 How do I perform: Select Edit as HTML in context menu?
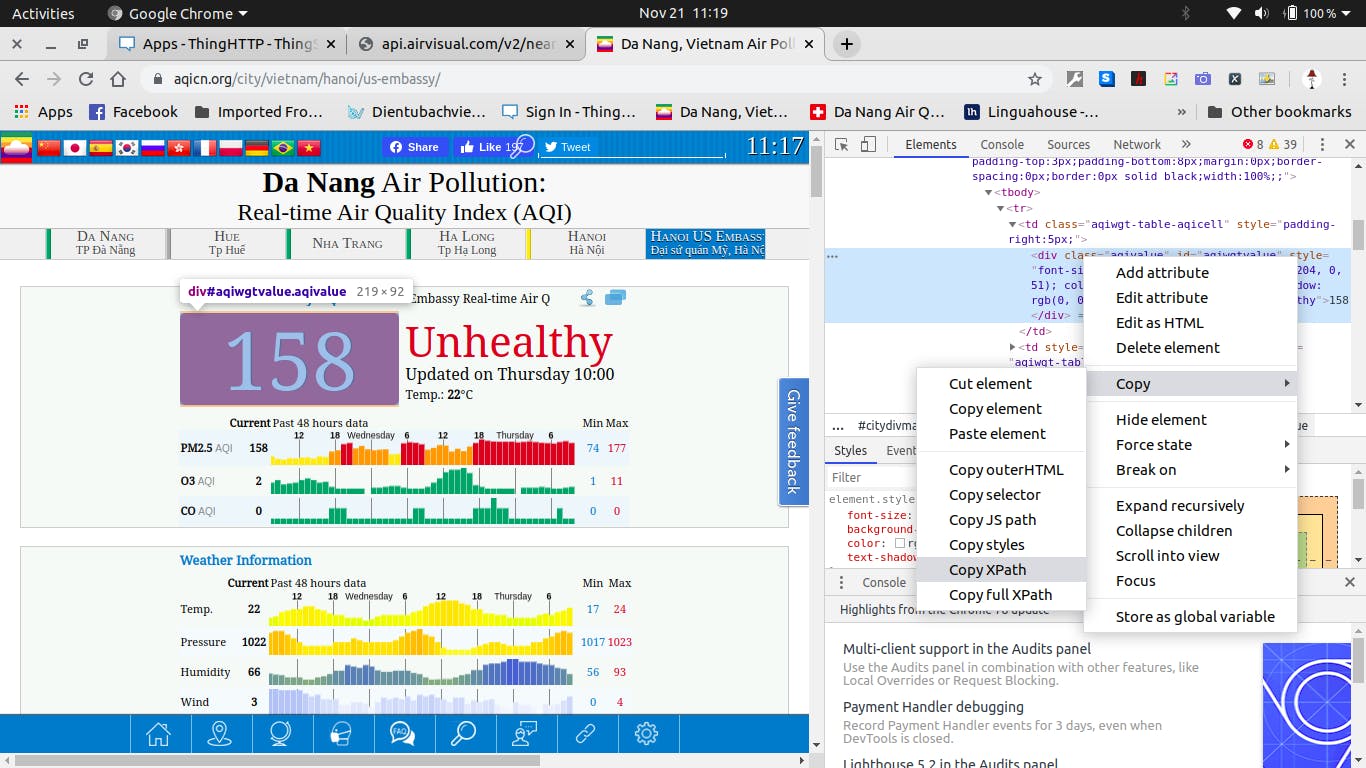(1190, 322)
